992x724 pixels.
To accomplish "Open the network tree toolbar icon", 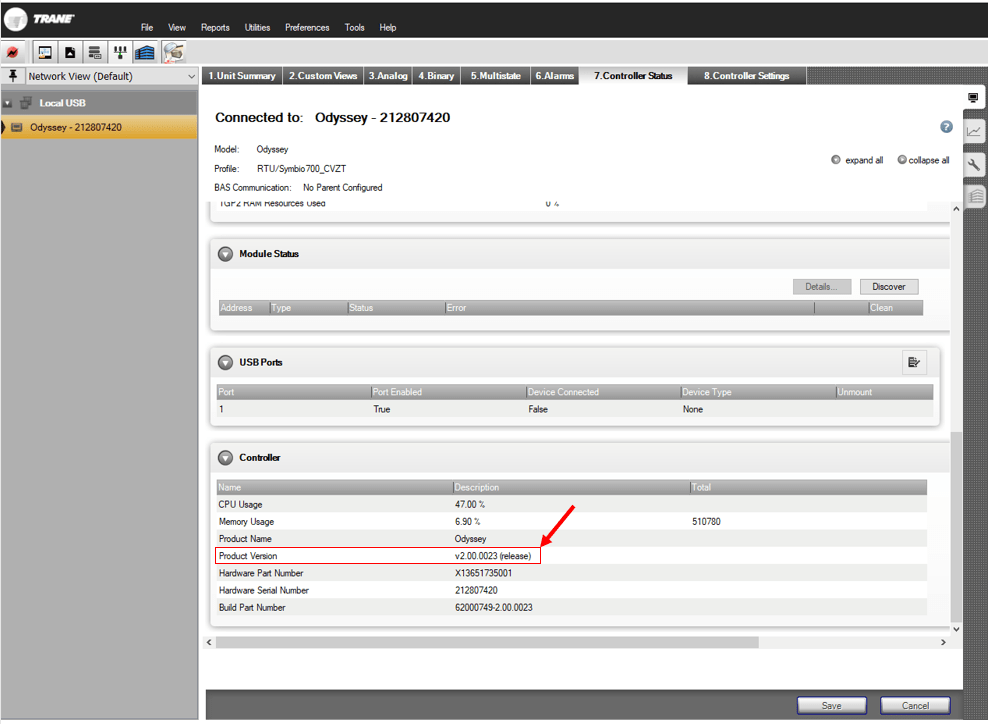I will [120, 51].
